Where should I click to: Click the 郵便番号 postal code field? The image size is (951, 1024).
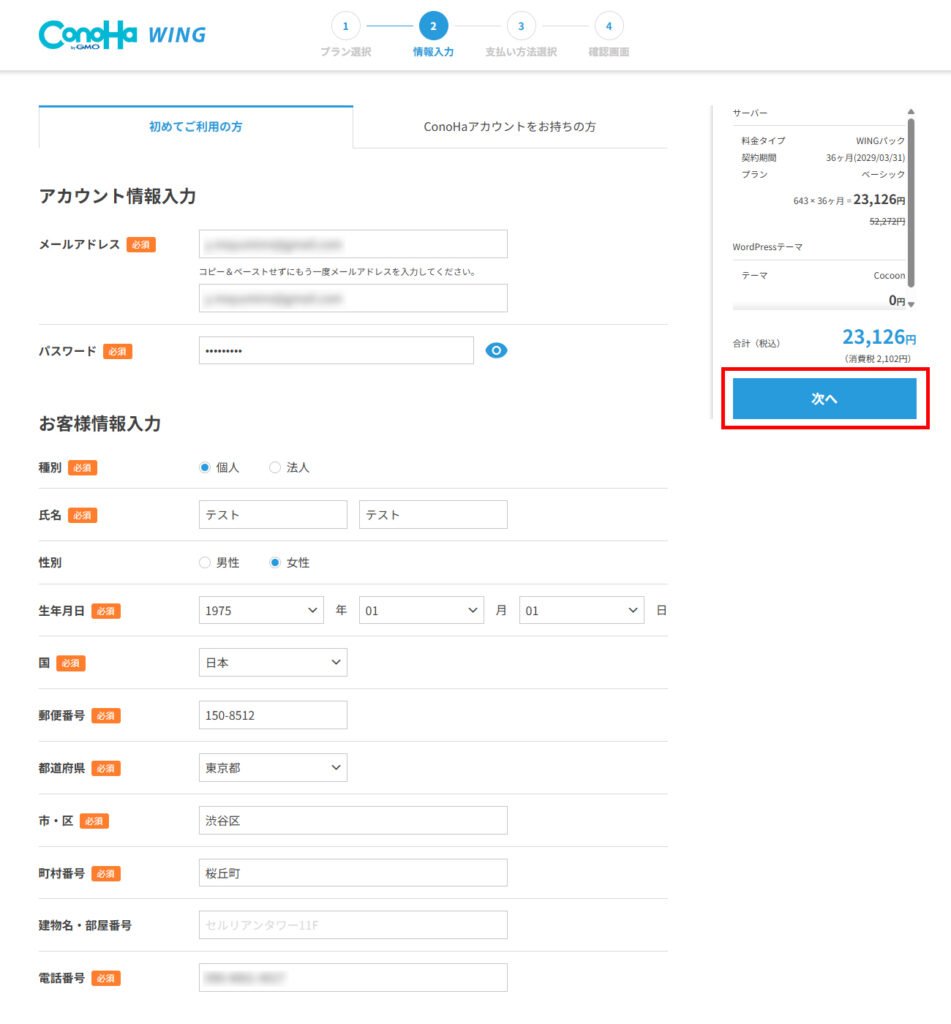click(x=273, y=715)
